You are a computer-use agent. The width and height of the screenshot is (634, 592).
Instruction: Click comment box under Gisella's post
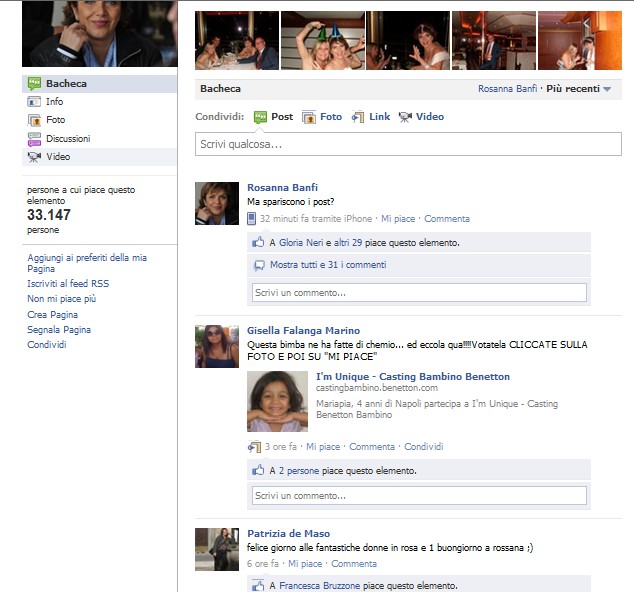pos(419,495)
